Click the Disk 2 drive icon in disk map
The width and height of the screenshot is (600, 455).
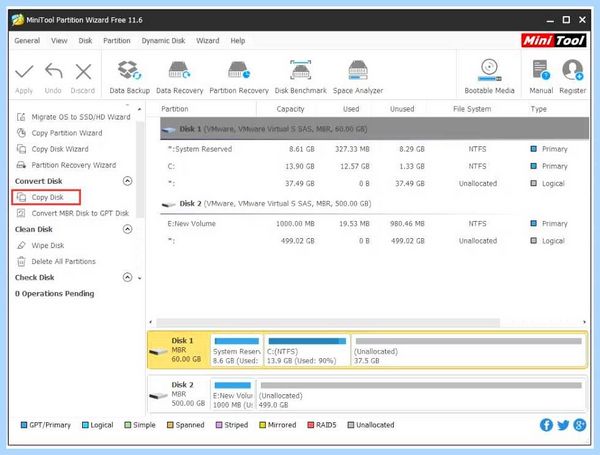pyautogui.click(x=158, y=396)
